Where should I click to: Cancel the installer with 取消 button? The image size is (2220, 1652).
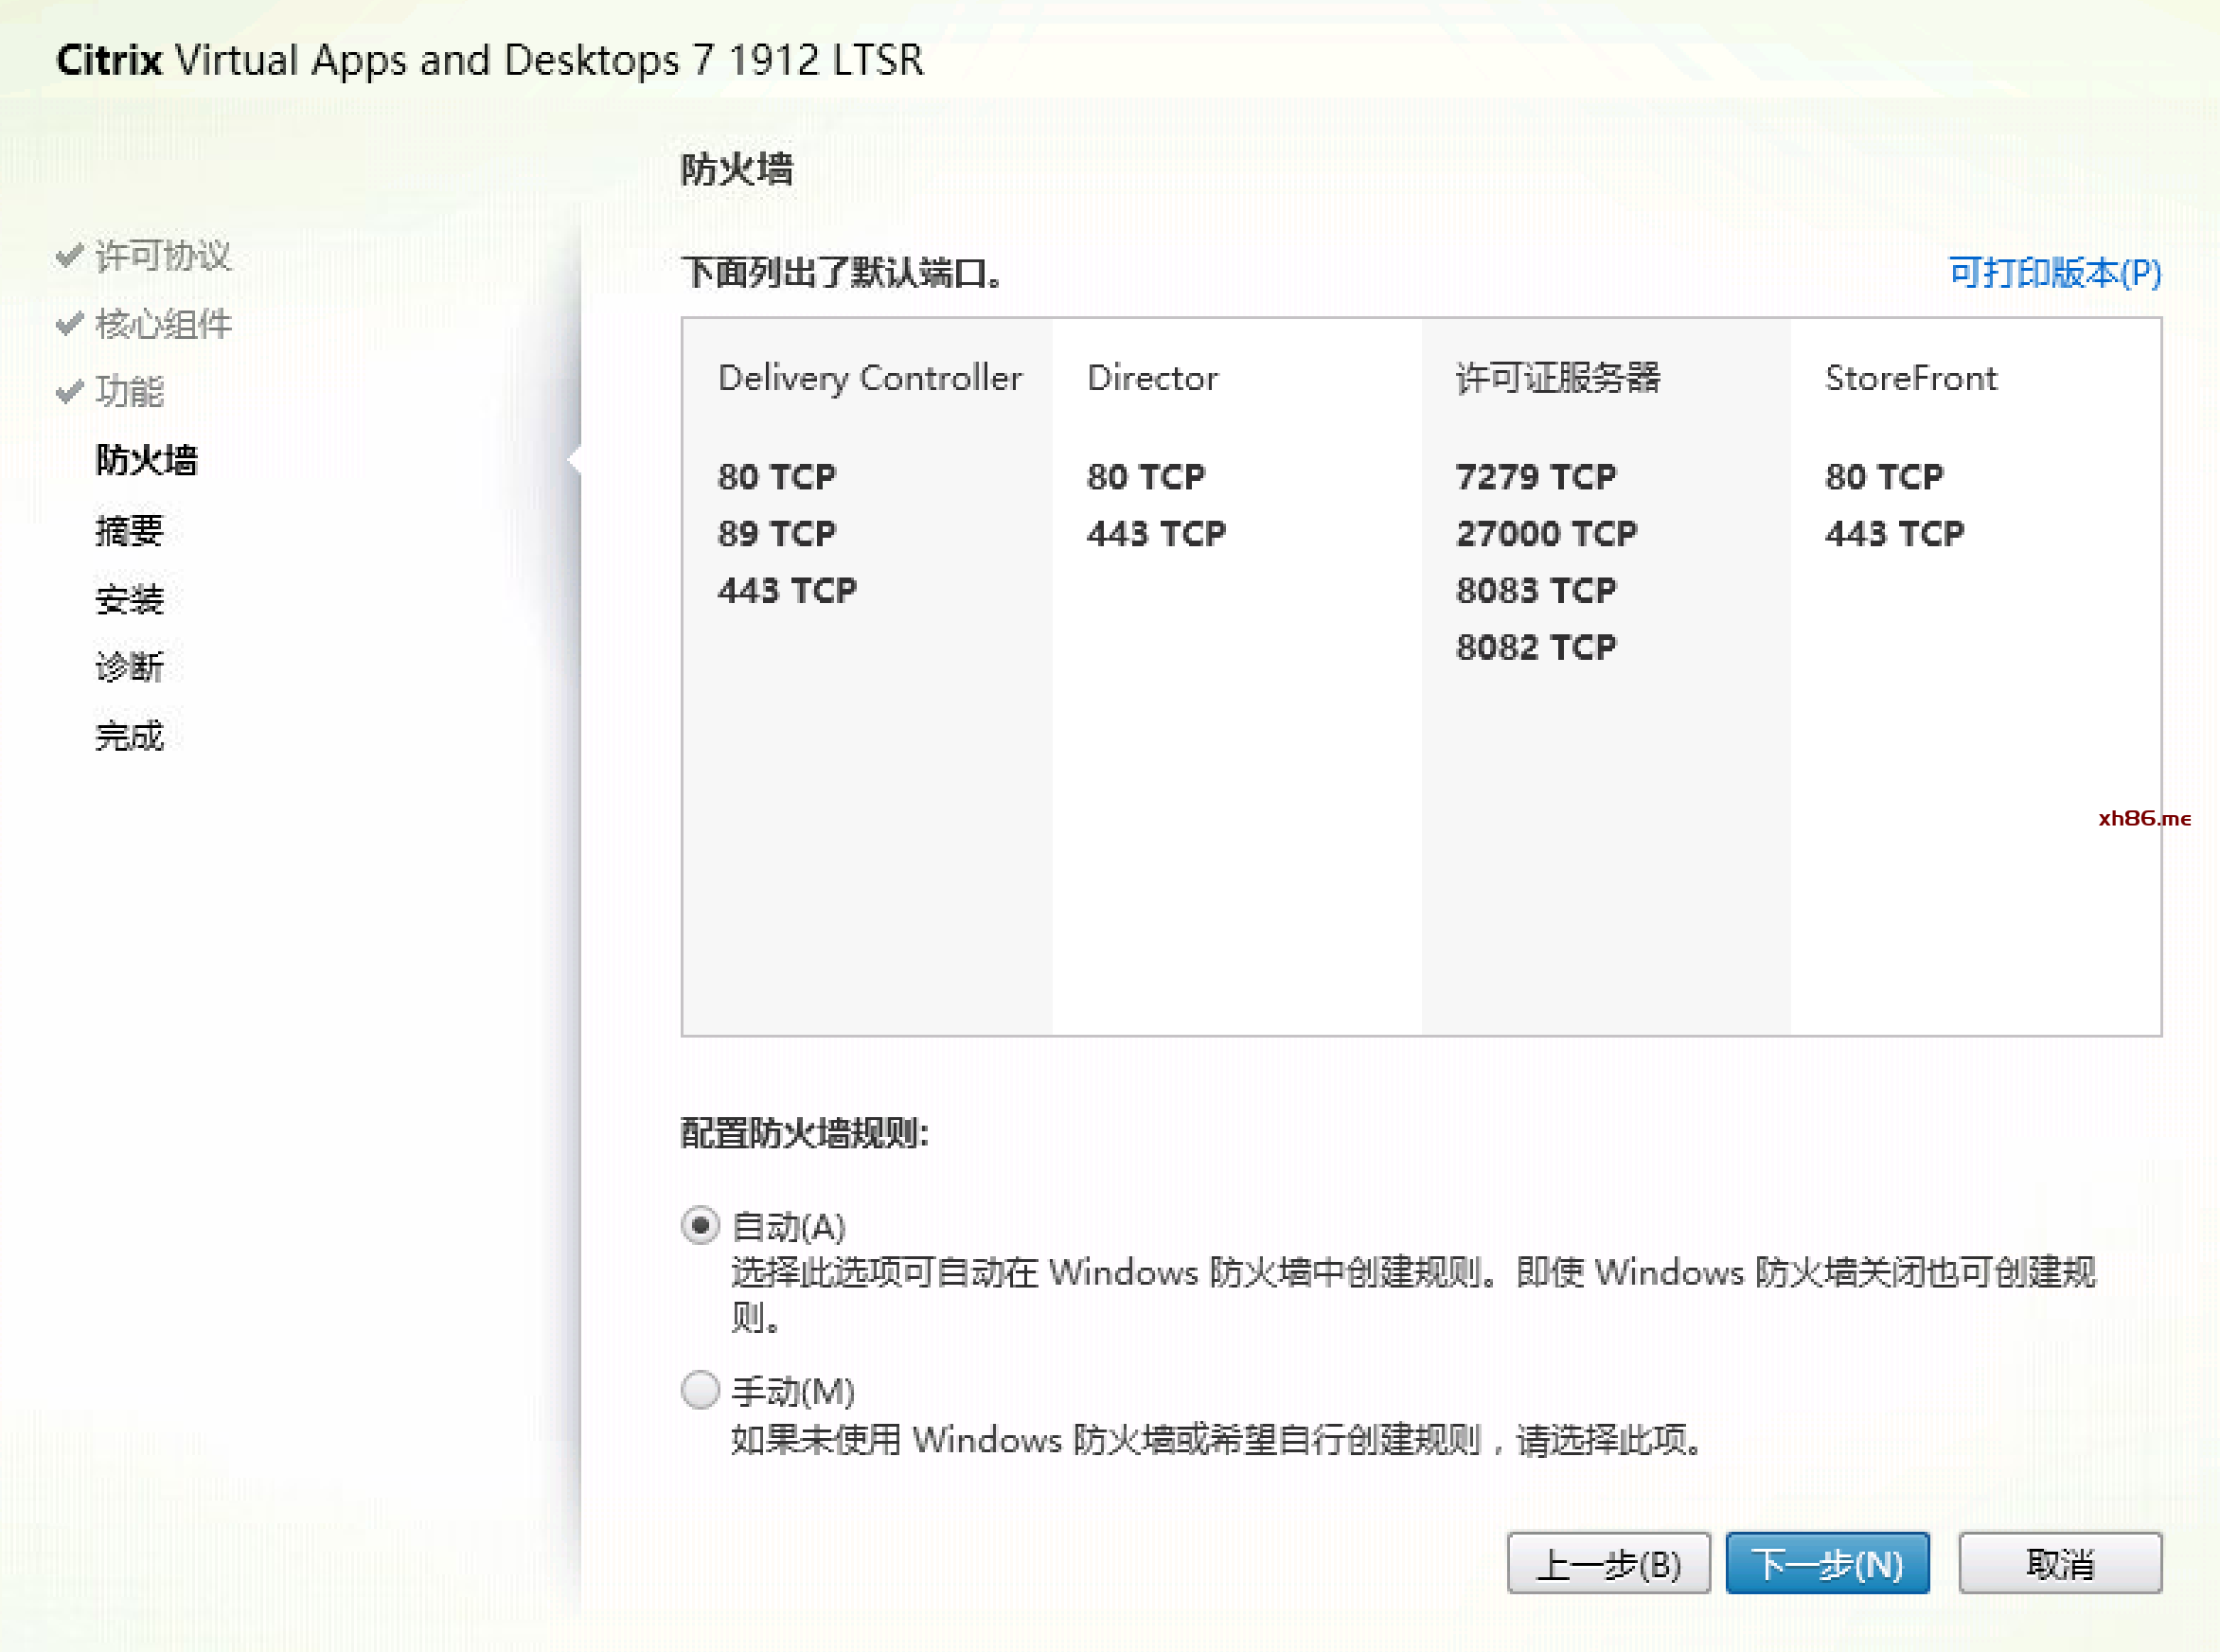(2059, 1563)
